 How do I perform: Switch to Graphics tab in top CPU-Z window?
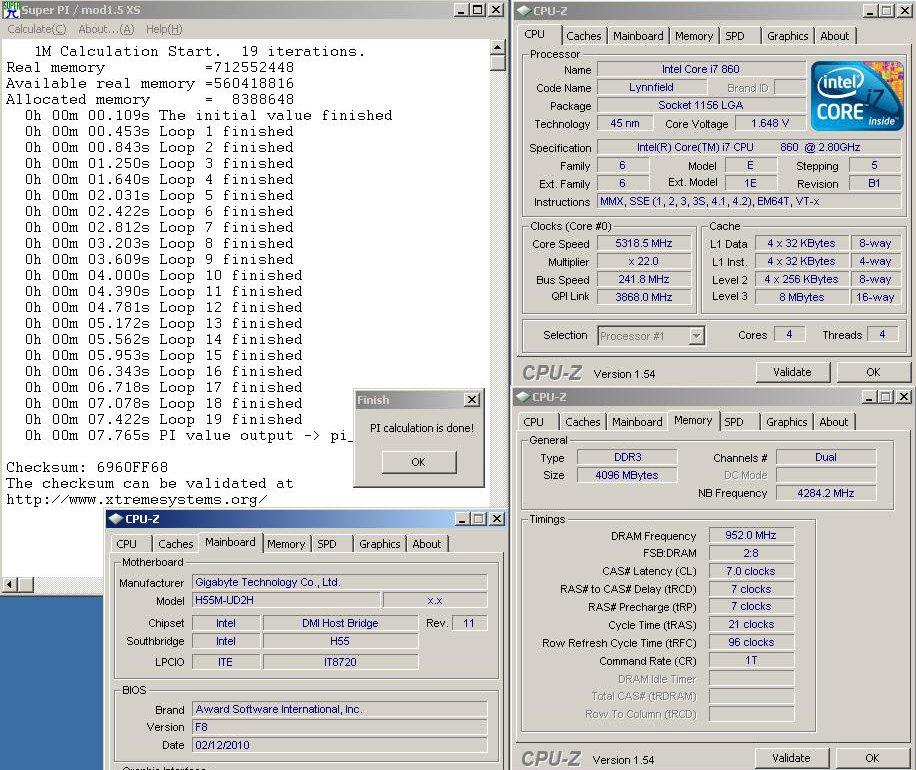click(x=787, y=36)
